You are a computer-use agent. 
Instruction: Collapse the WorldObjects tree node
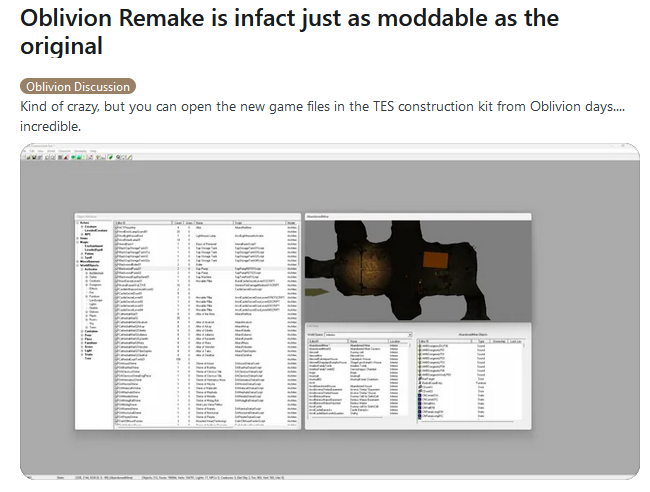tap(78, 265)
